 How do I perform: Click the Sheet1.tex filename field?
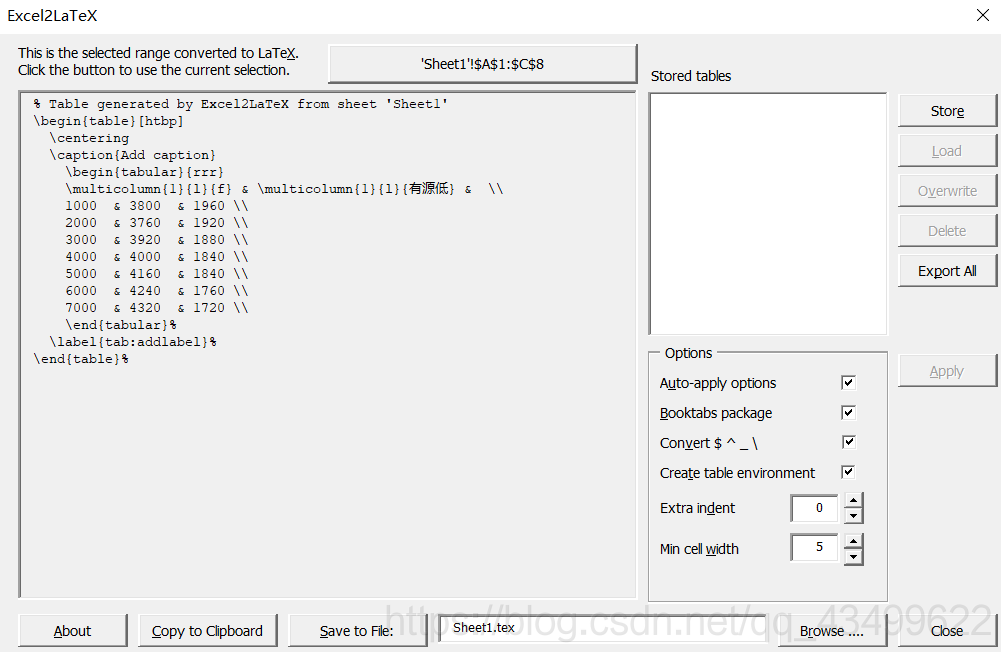(x=603, y=628)
